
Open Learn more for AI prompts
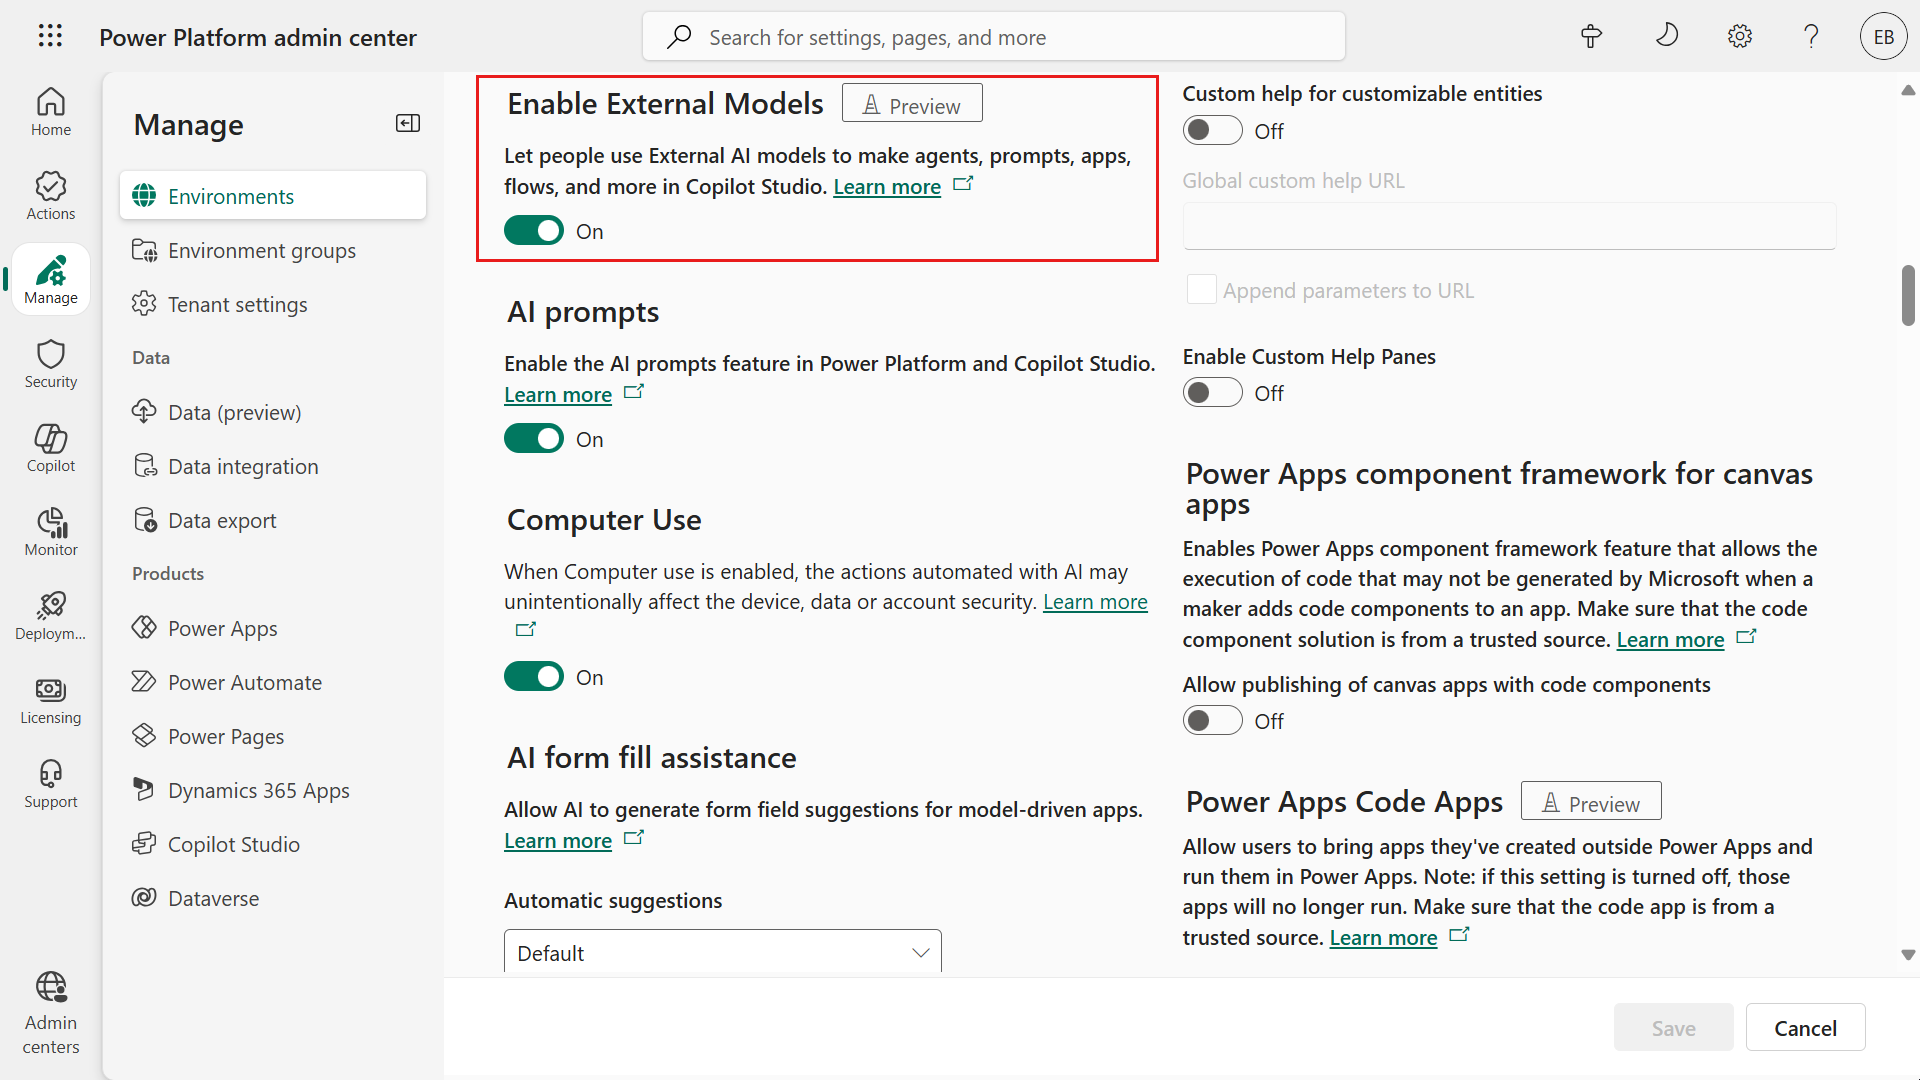pyautogui.click(x=557, y=394)
